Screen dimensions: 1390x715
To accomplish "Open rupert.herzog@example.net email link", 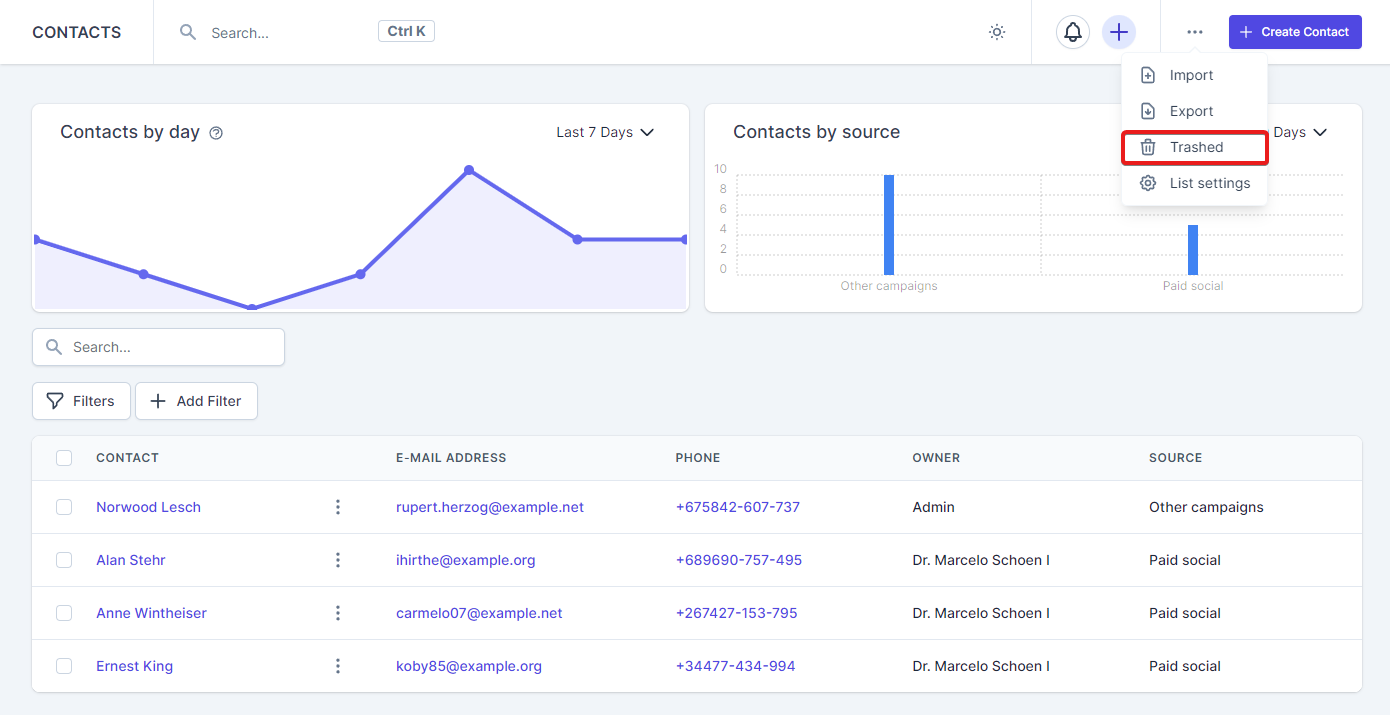I will 490,507.
